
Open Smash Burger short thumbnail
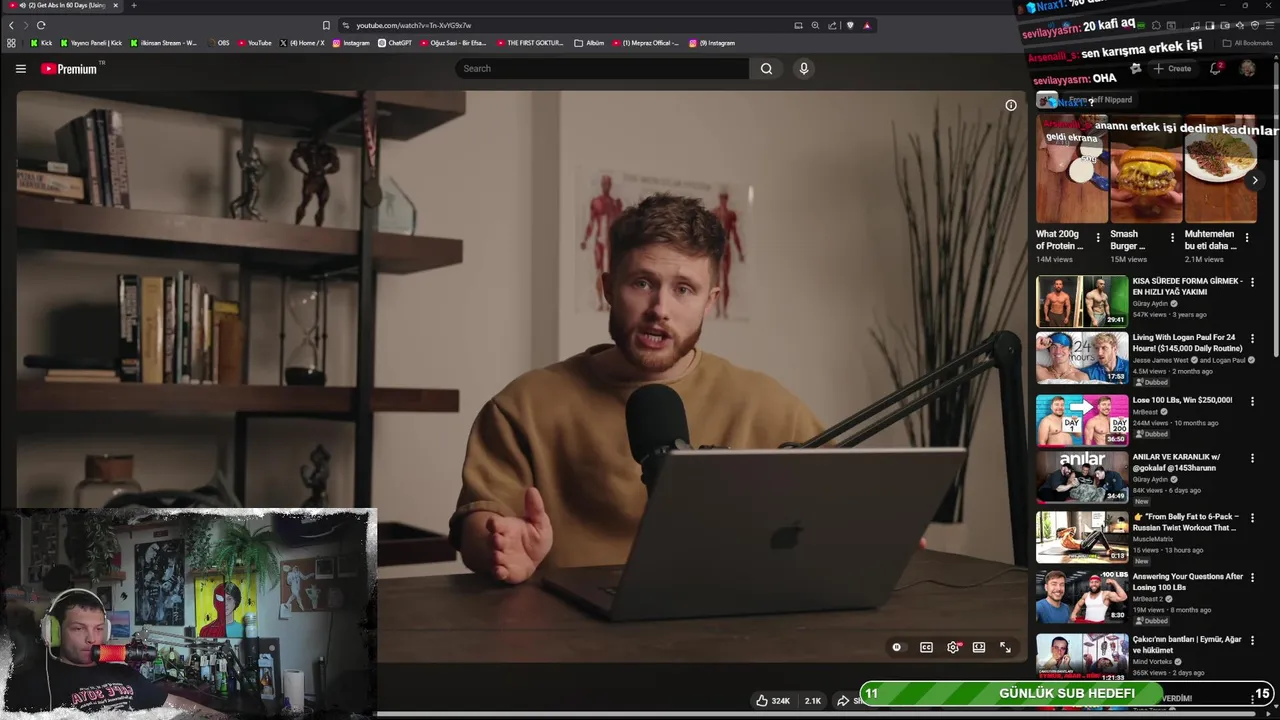click(x=1146, y=168)
